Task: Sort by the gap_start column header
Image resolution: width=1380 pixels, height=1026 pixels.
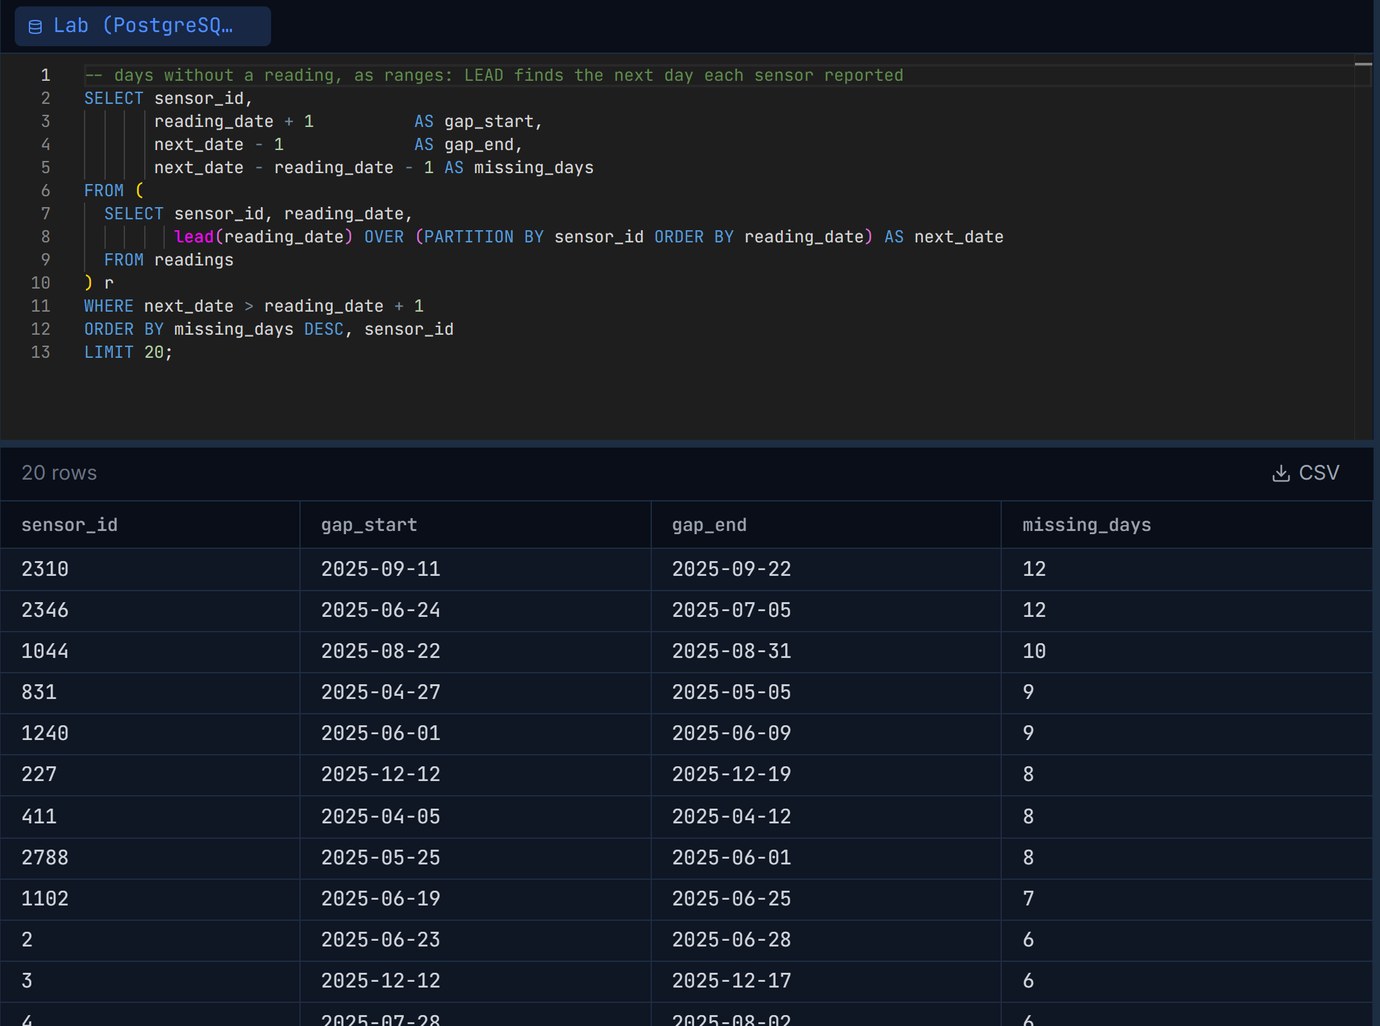Action: [475, 525]
